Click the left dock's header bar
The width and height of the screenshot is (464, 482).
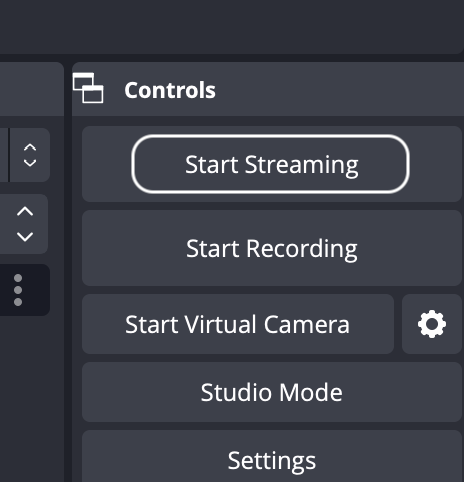(x=32, y=89)
